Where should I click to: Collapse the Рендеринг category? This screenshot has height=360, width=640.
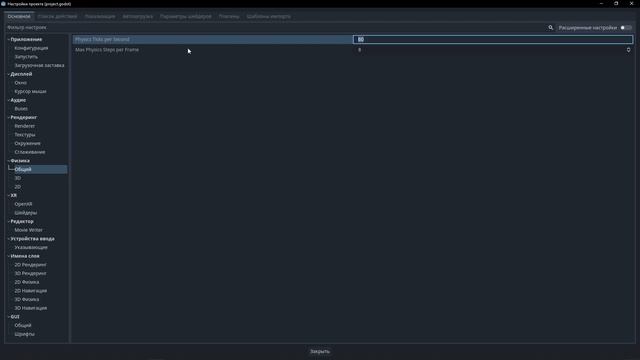coord(9,118)
